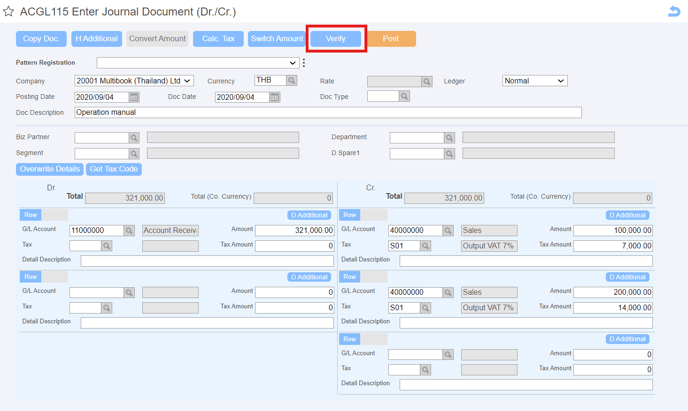Click Tax field S01 on 200,000.00 Cr. line

404,307
